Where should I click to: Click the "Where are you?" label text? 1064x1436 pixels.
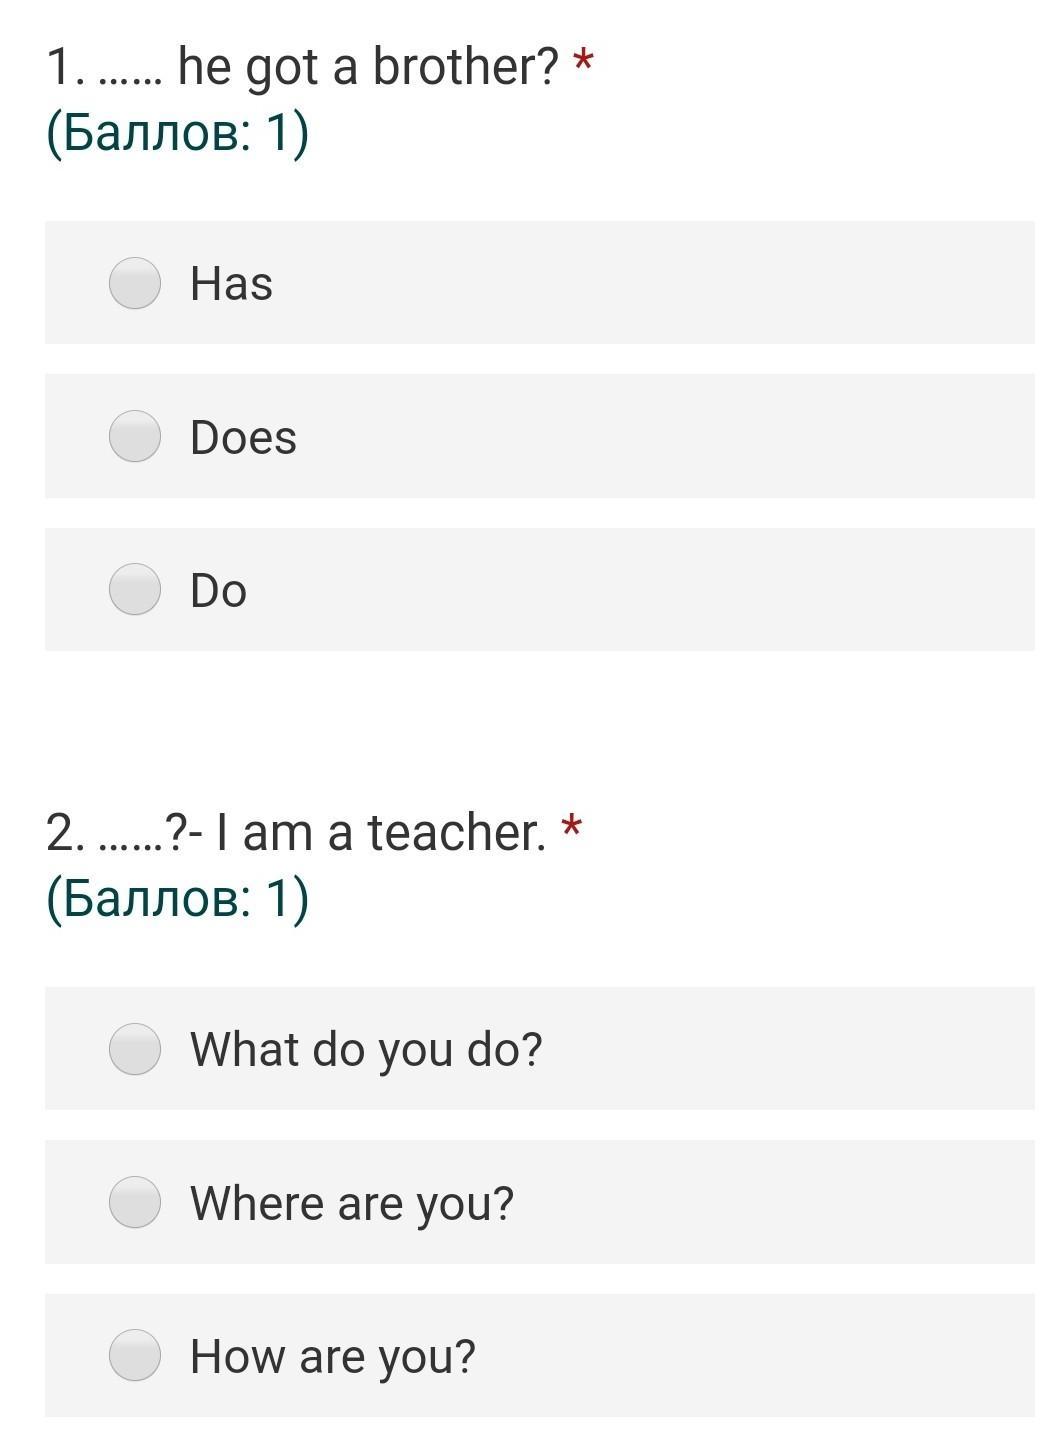point(352,1203)
